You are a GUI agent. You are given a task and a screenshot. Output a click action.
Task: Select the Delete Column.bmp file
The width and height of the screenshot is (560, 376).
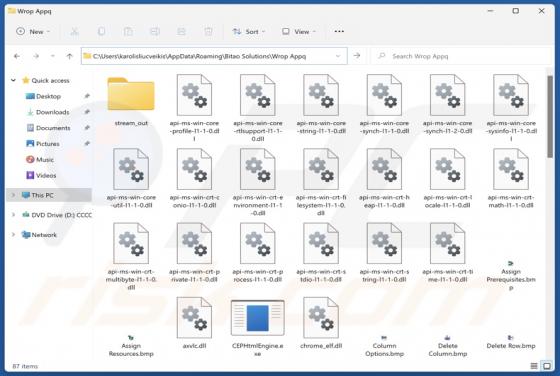pyautogui.click(x=448, y=346)
